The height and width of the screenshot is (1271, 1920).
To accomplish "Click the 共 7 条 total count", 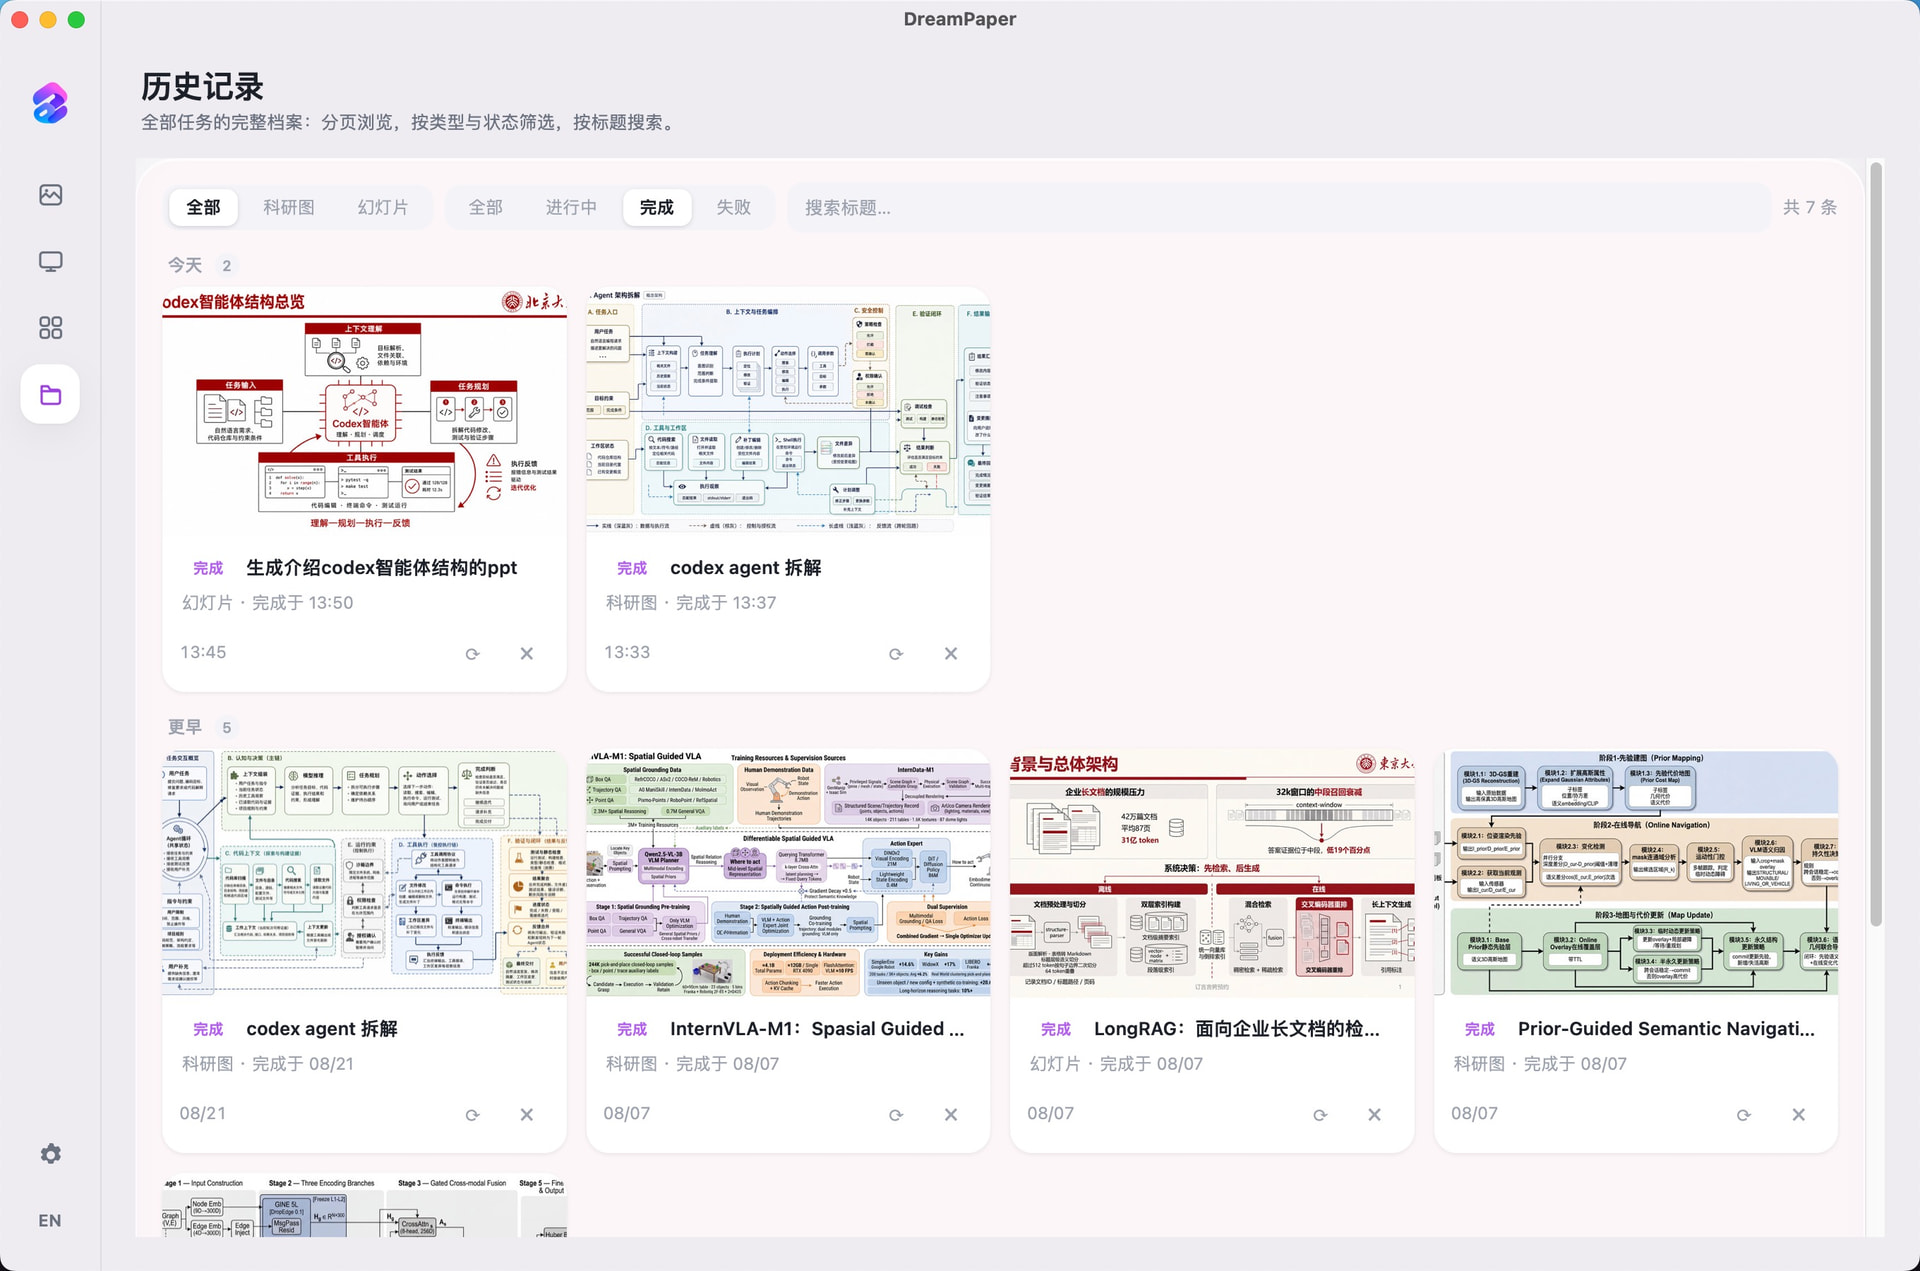I will coord(1810,207).
